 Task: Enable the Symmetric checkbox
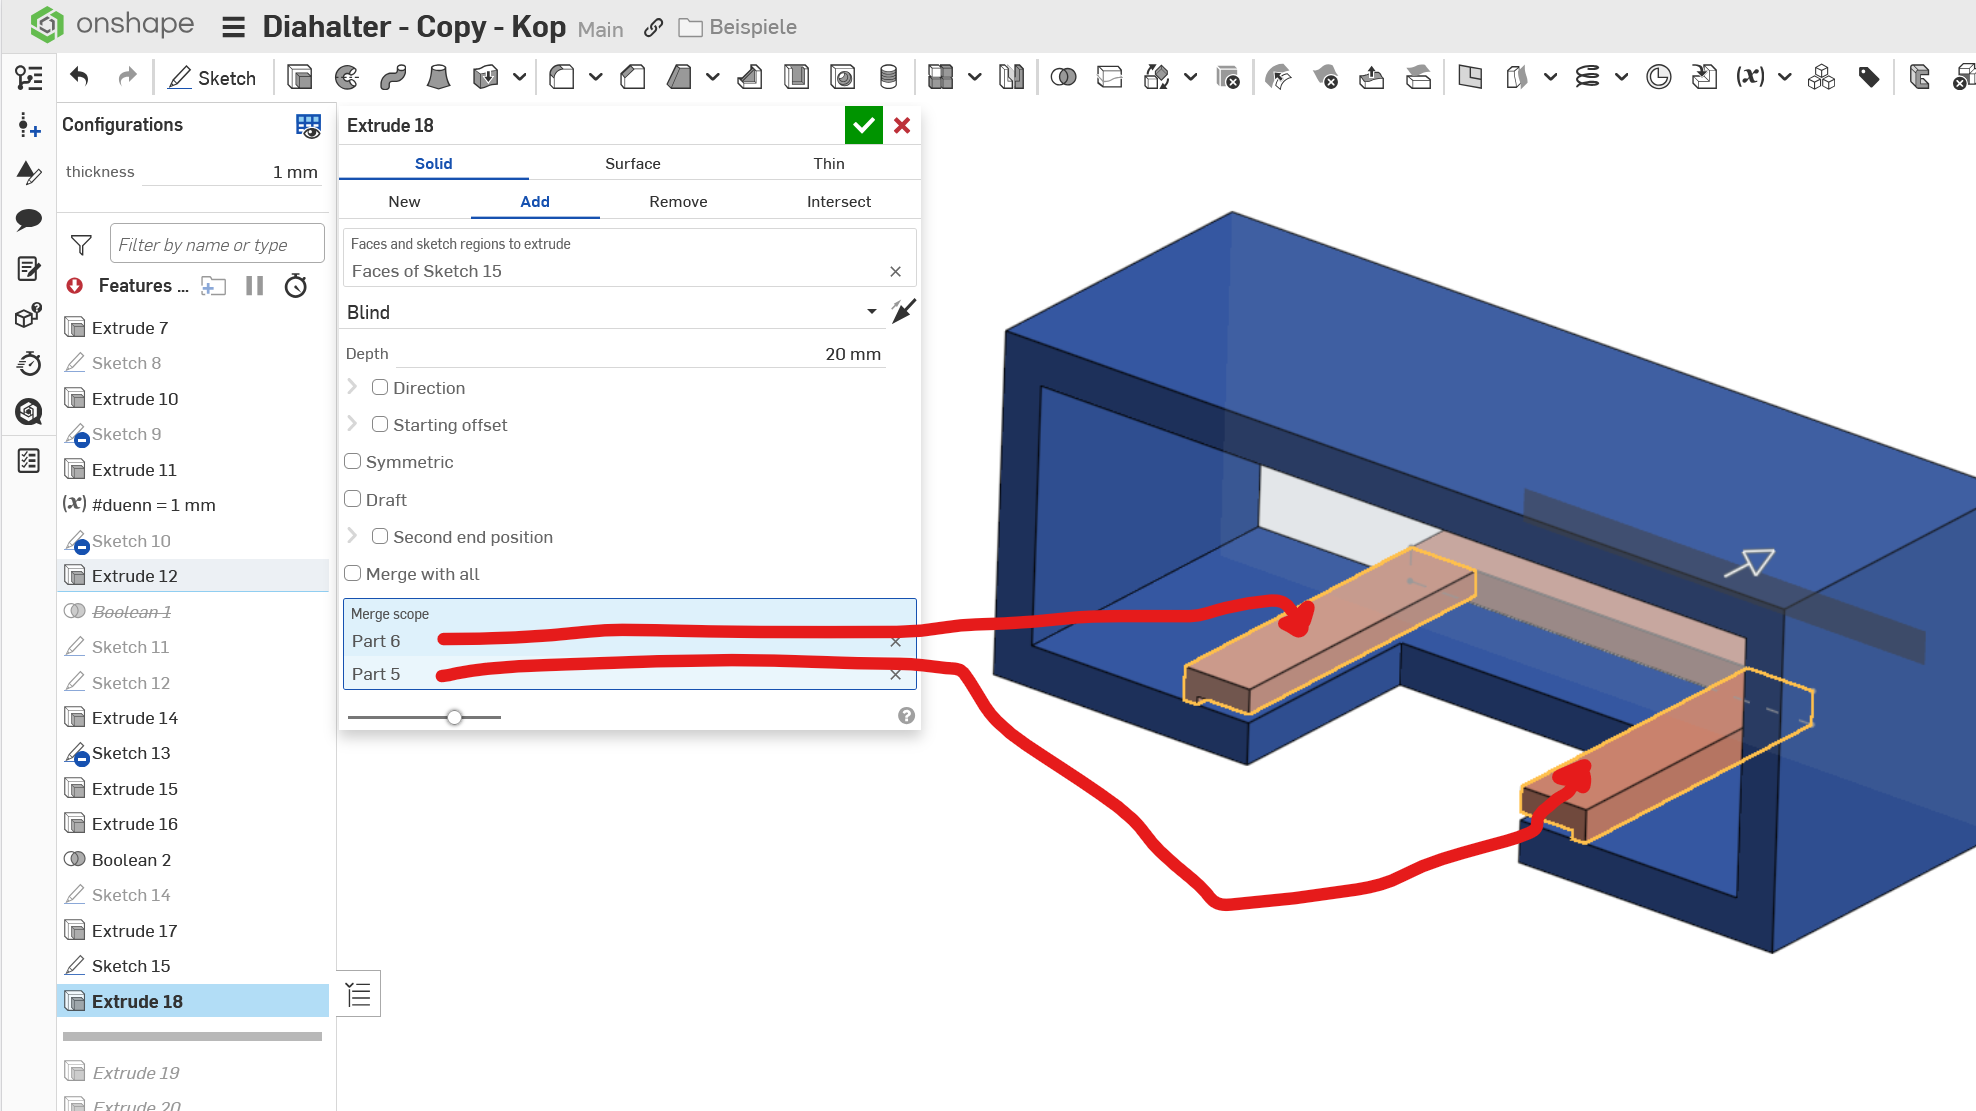pyautogui.click(x=353, y=462)
